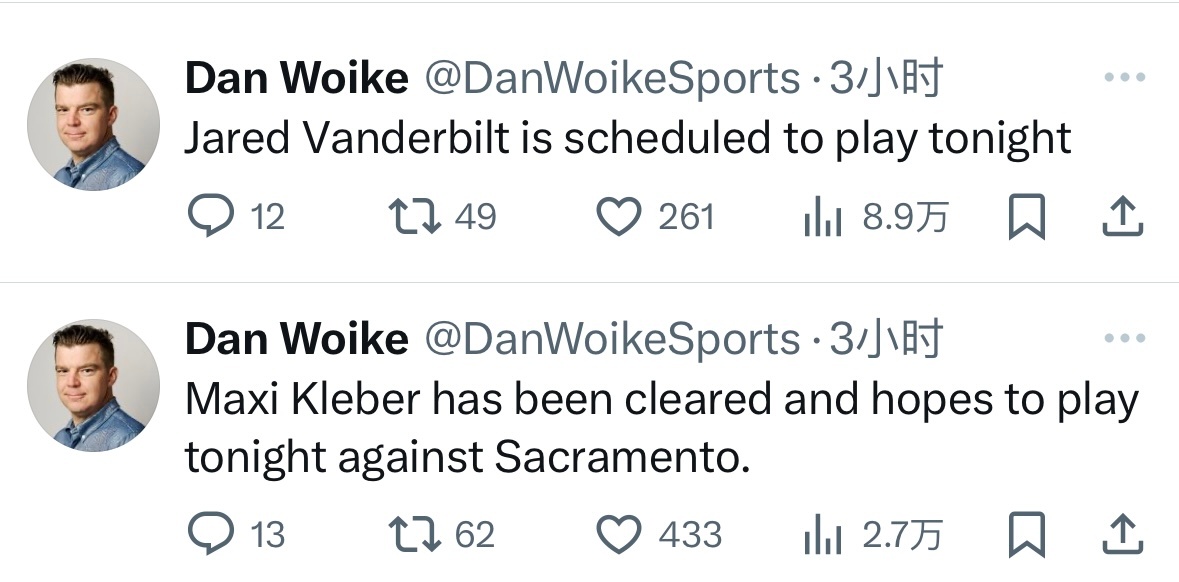The height and width of the screenshot is (582, 1179).
Task: View analytics for the Kleber tweet
Action: (824, 535)
